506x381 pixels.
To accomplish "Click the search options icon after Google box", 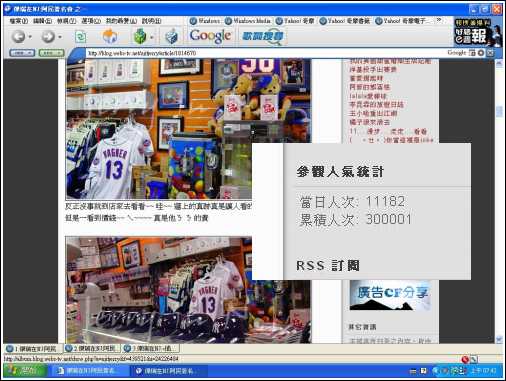I will point(472,53).
